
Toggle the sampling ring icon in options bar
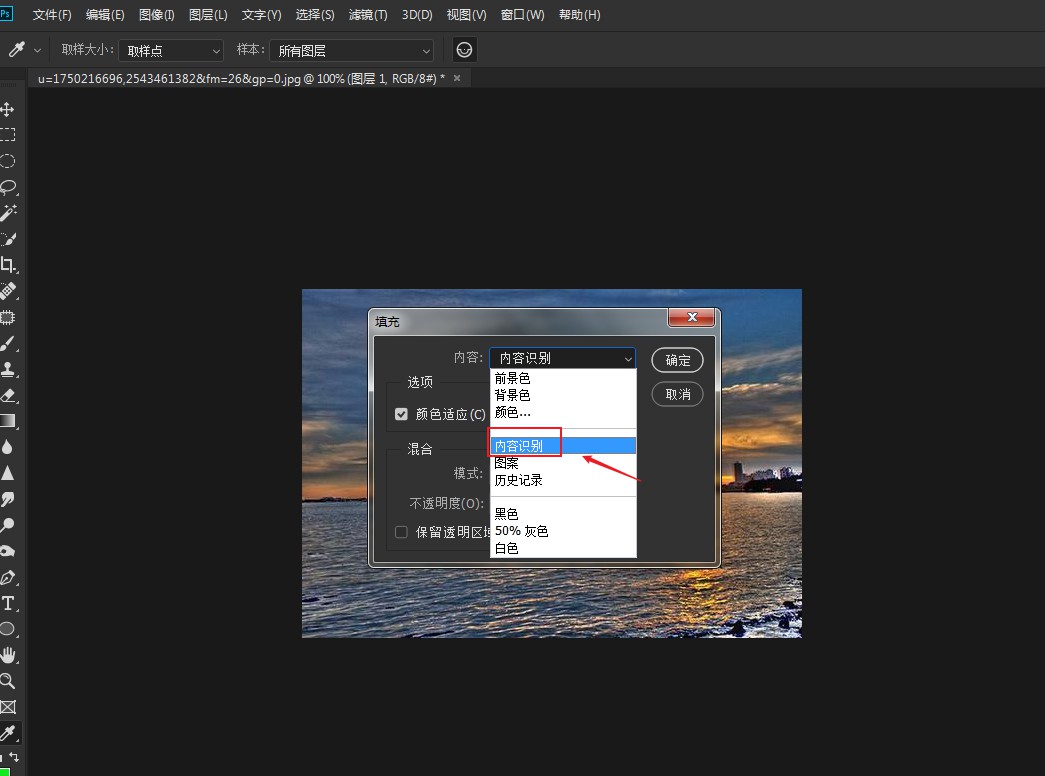(464, 50)
